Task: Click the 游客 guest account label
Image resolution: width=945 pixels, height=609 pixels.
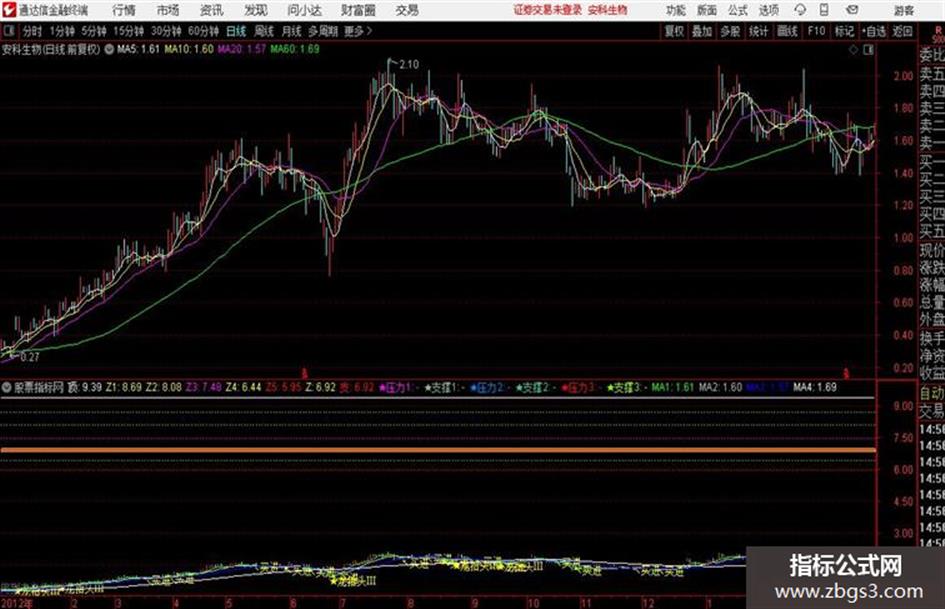Action: (x=903, y=10)
